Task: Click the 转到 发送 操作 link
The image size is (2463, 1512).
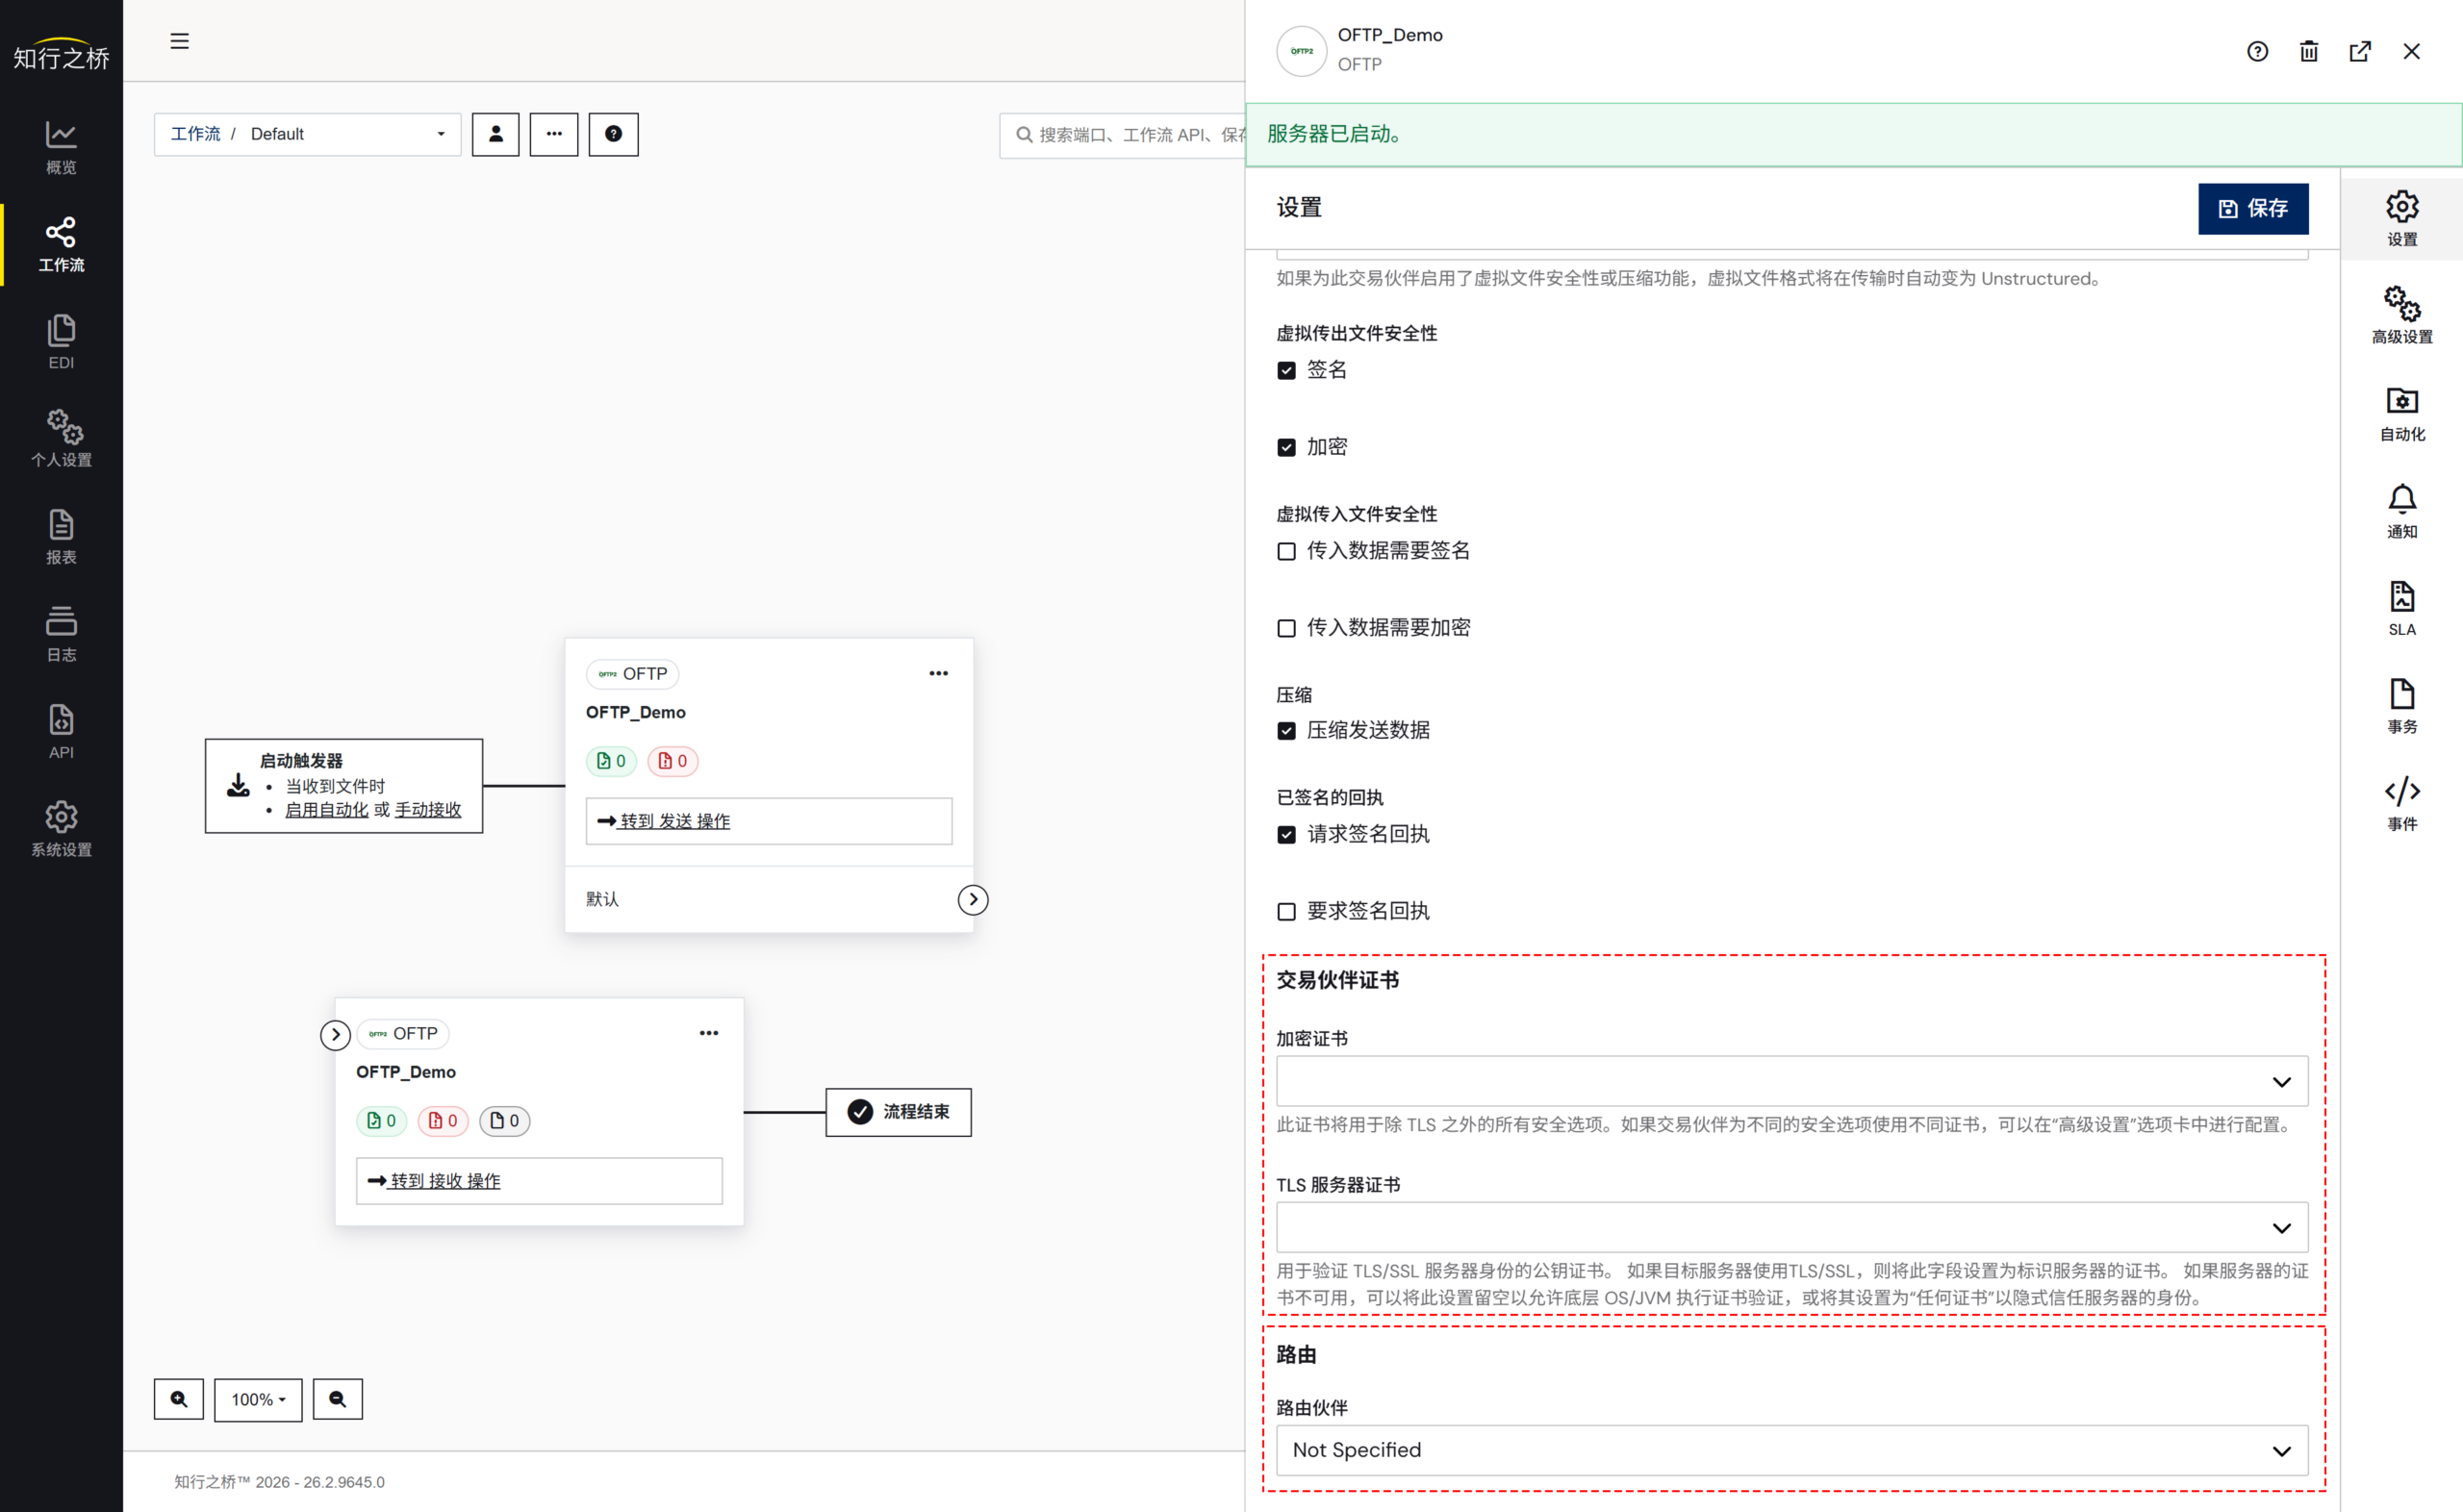Action: [675, 821]
